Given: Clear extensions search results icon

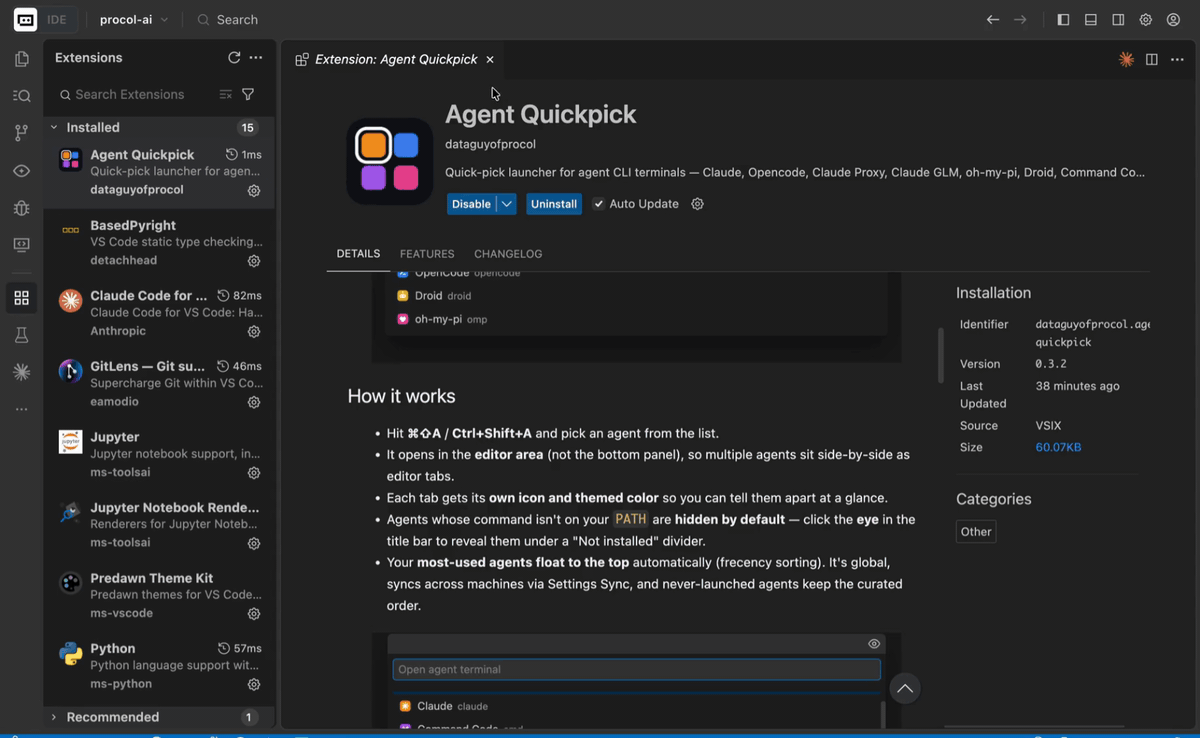Looking at the screenshot, I should tap(226, 94).
